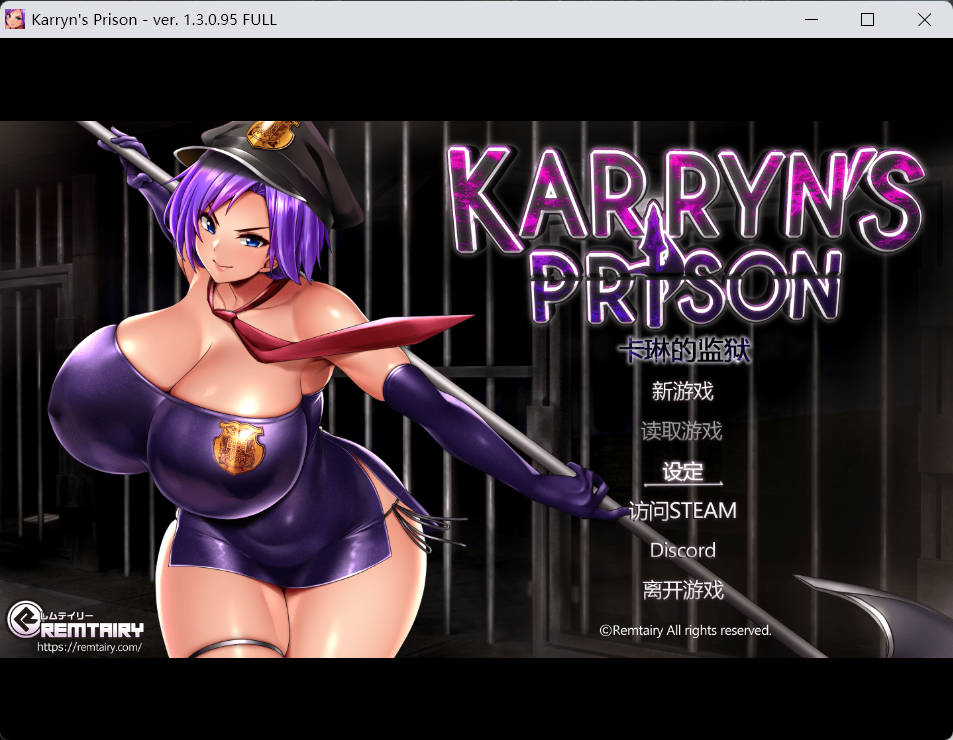Close the Karryn's Prison window
This screenshot has width=953, height=740.
click(925, 19)
